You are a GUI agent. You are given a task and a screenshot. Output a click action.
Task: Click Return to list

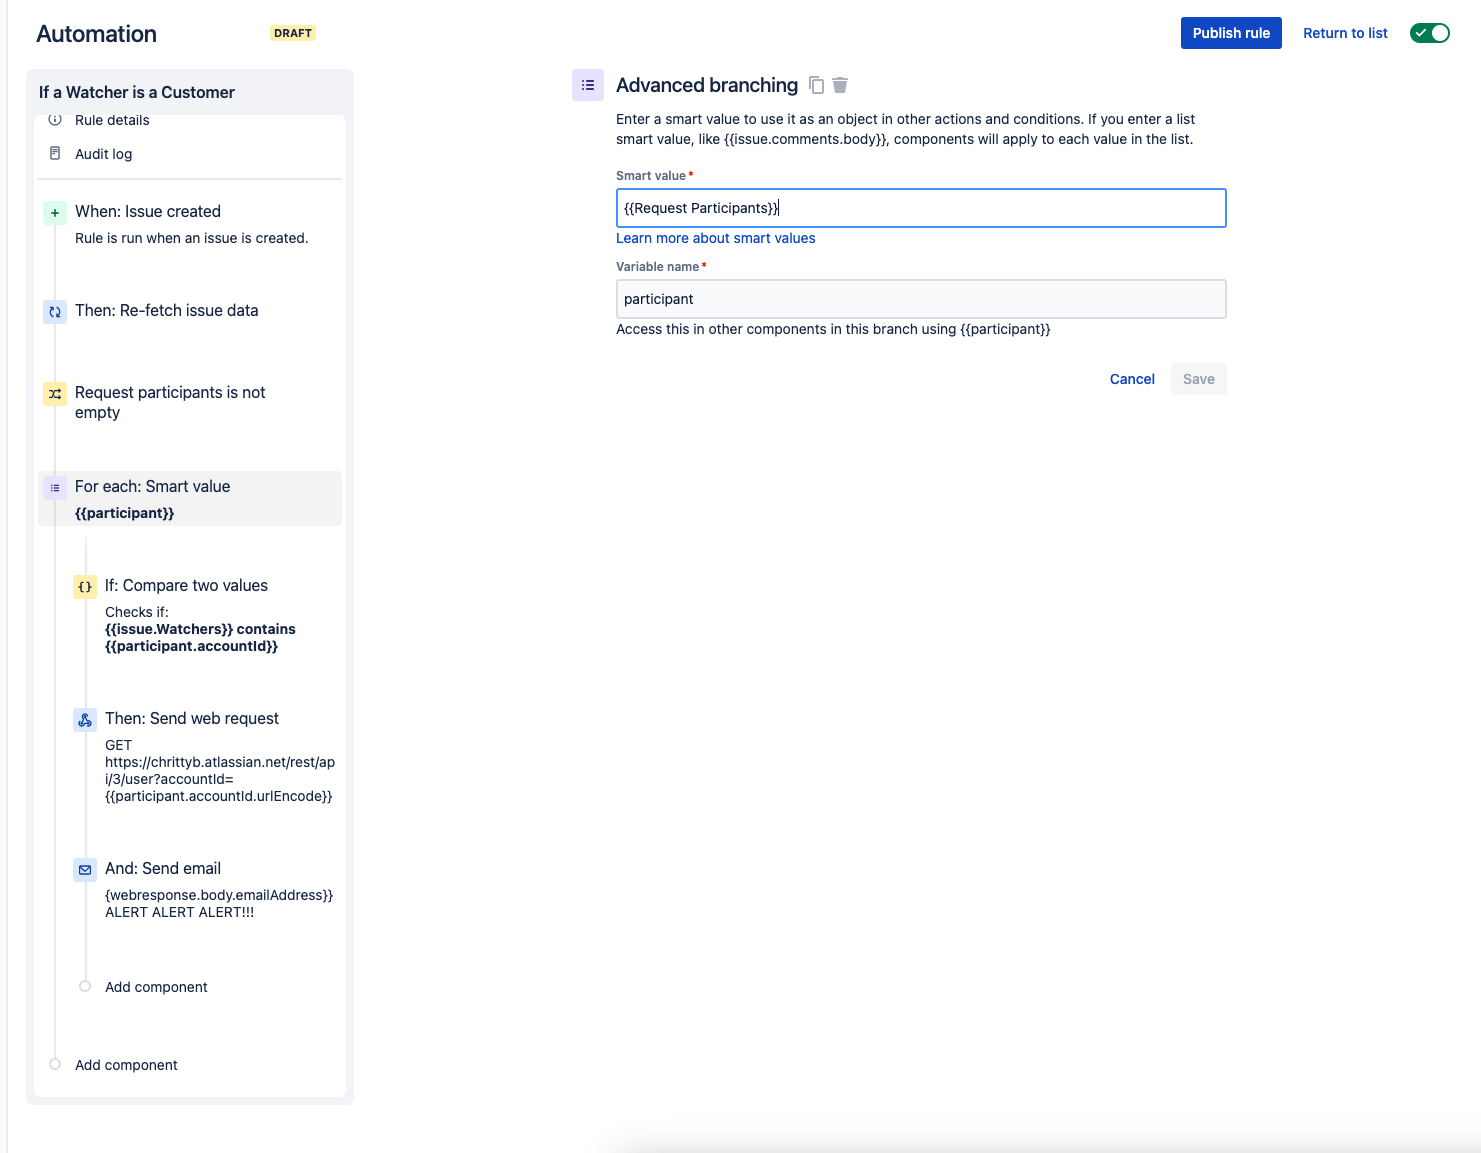click(1345, 32)
